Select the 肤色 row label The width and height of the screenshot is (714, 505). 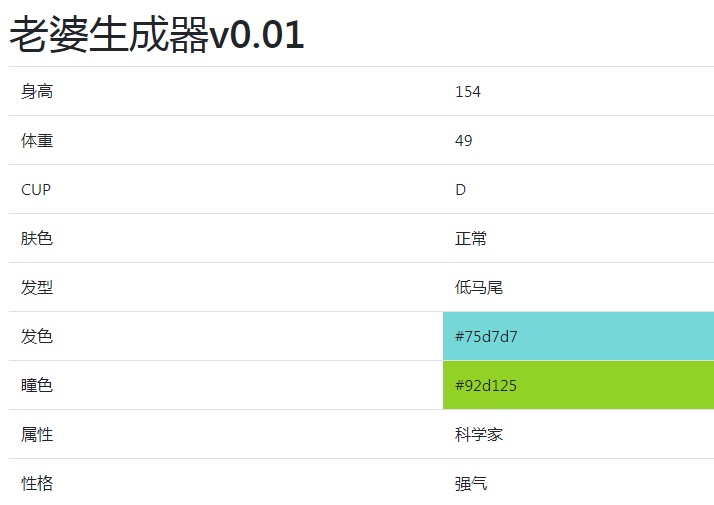[37, 238]
